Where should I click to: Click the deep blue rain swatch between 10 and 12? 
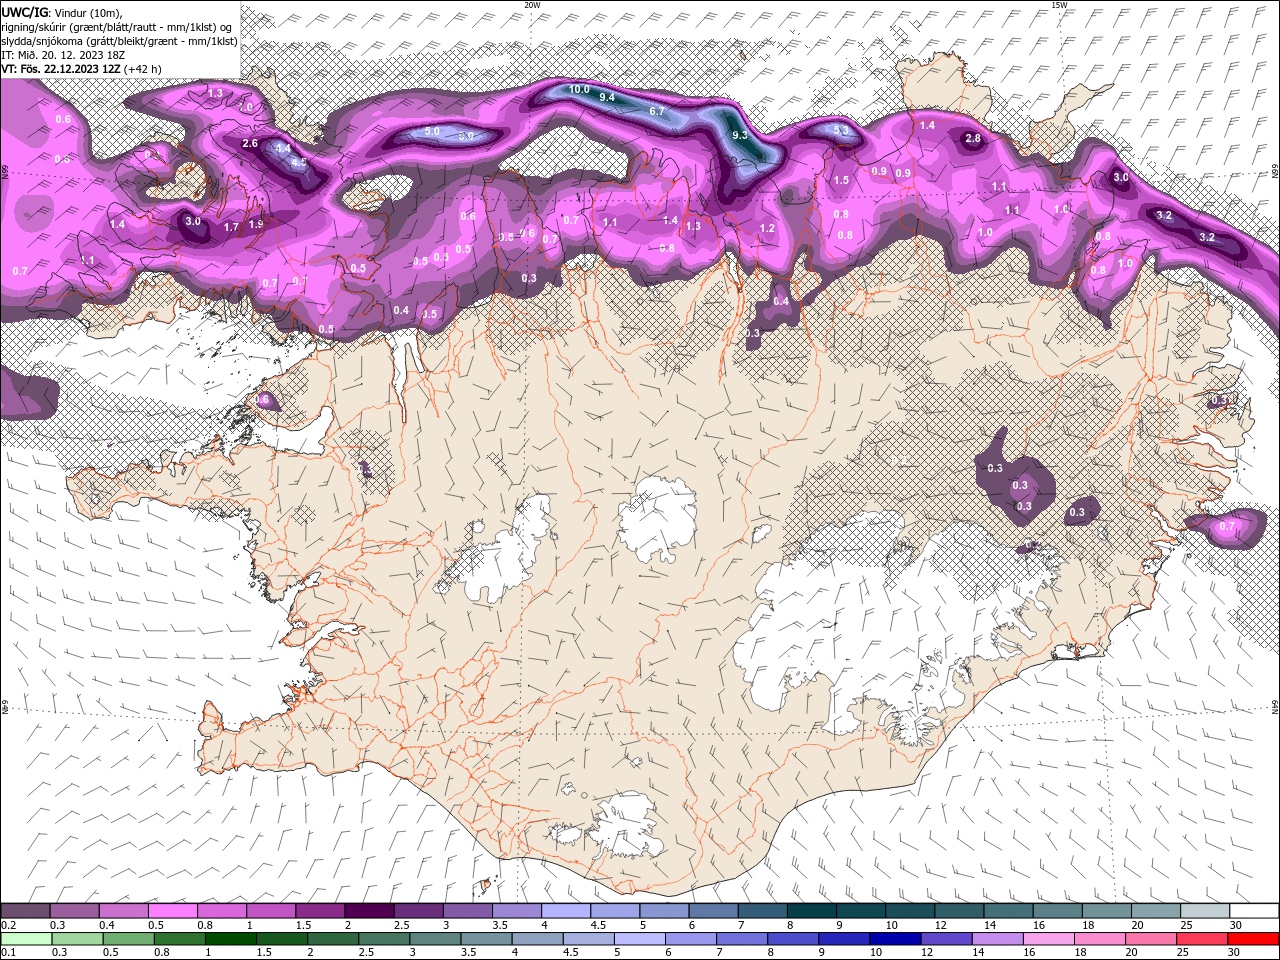click(893, 939)
